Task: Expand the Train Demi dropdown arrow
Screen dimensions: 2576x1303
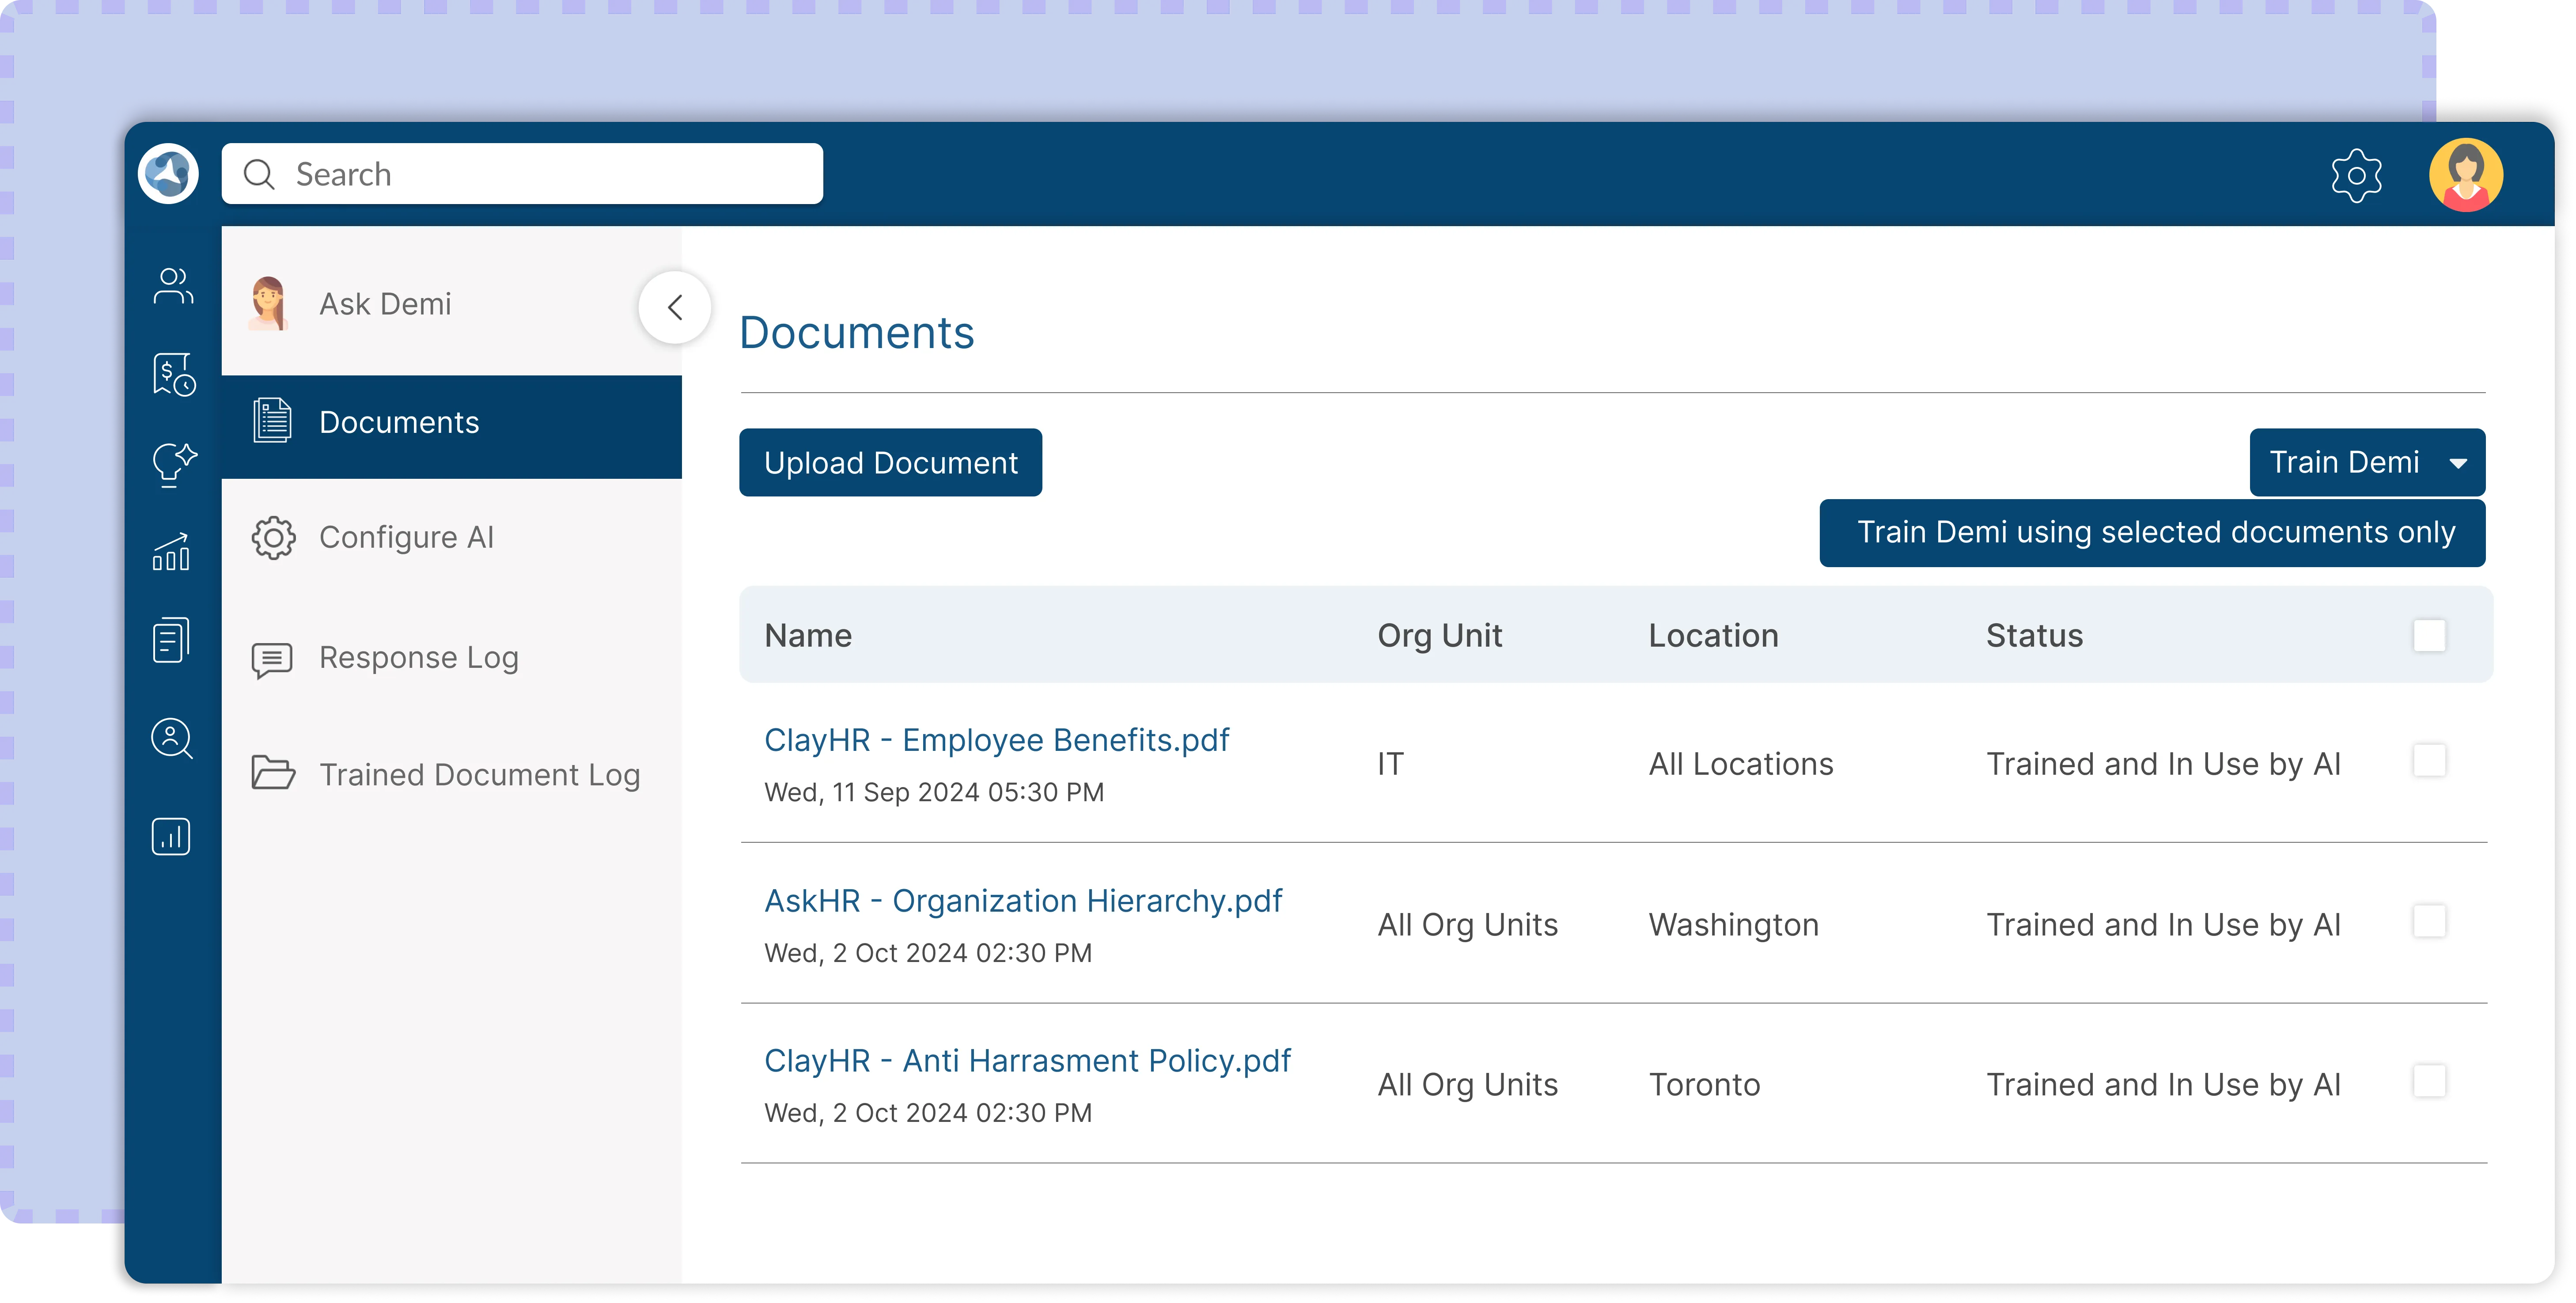Action: [x=2458, y=463]
